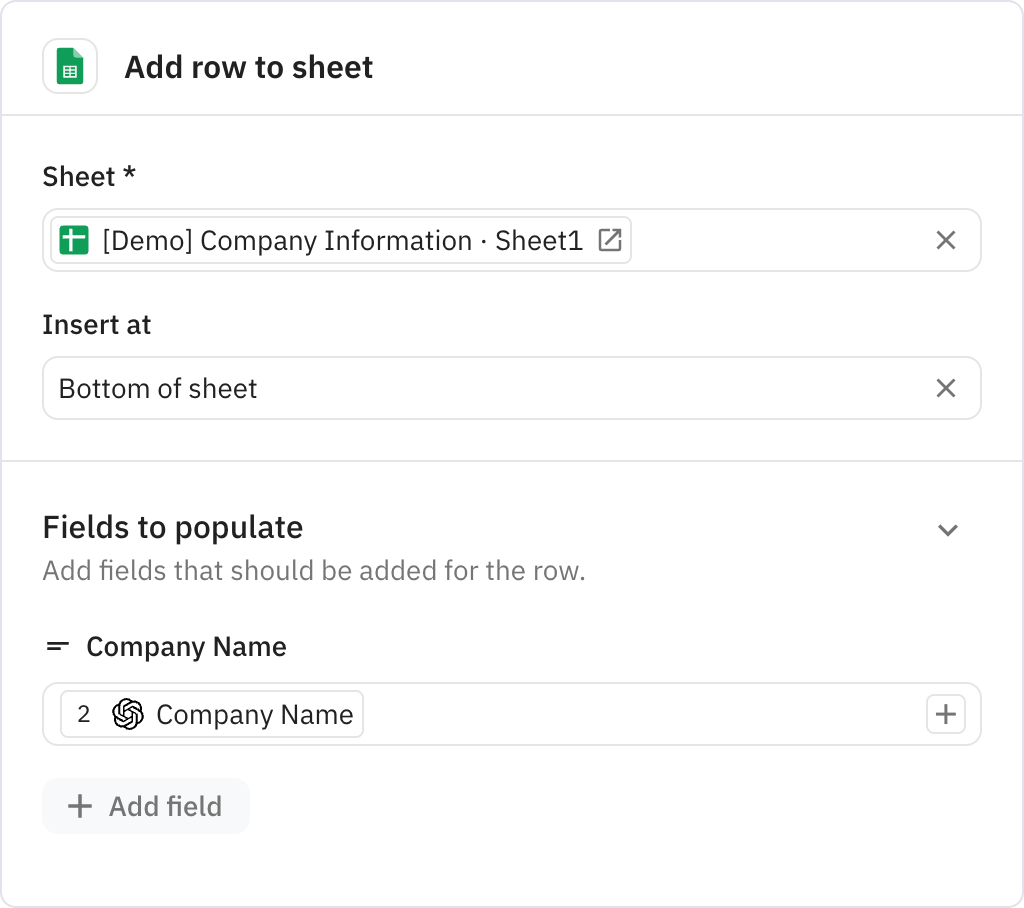Viewport: 1024px width, 908px height.
Task: Click the Insert at label
Action: coord(97,325)
